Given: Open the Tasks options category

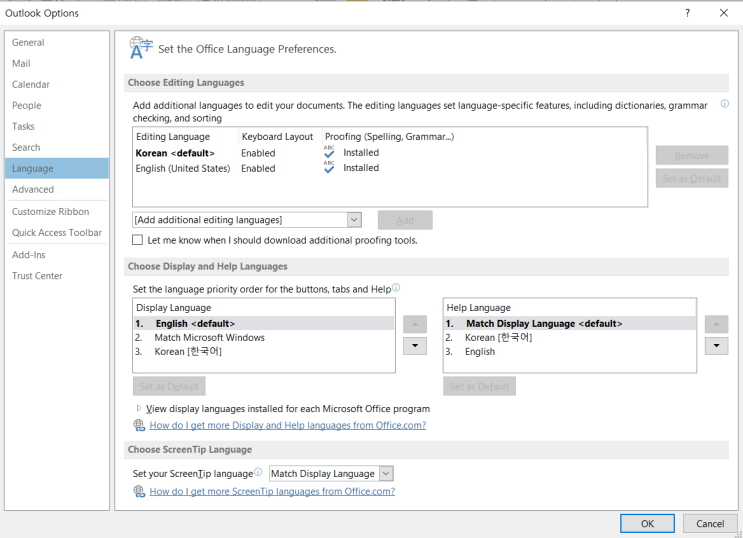Looking at the screenshot, I should click(x=57, y=127).
